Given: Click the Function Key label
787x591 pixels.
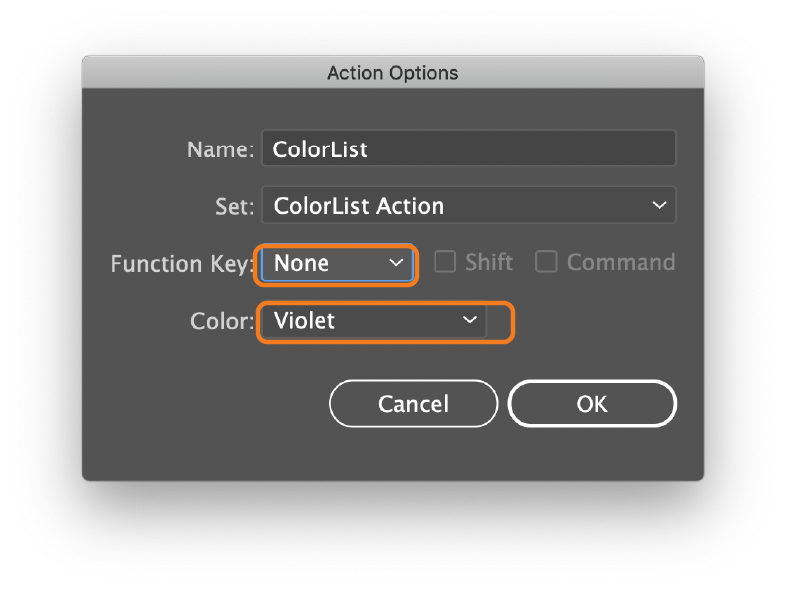Looking at the screenshot, I should pos(181,264).
